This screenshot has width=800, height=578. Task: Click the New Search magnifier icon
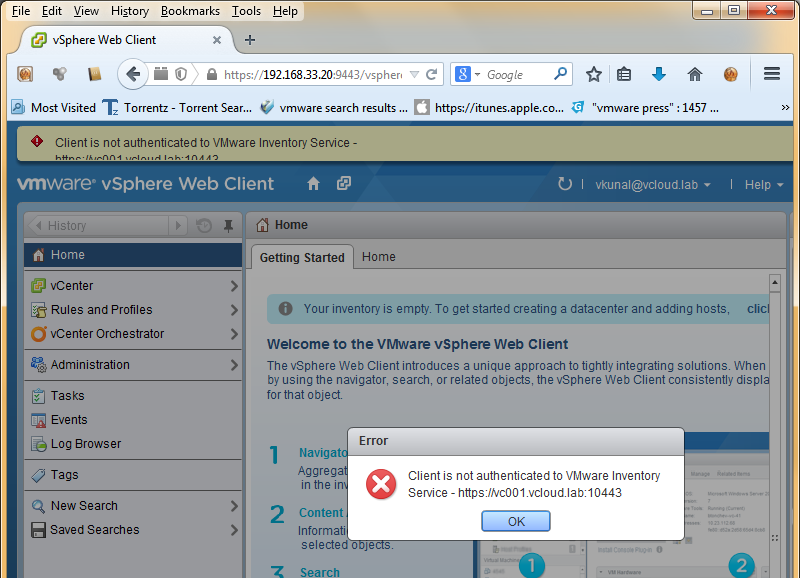[38, 506]
